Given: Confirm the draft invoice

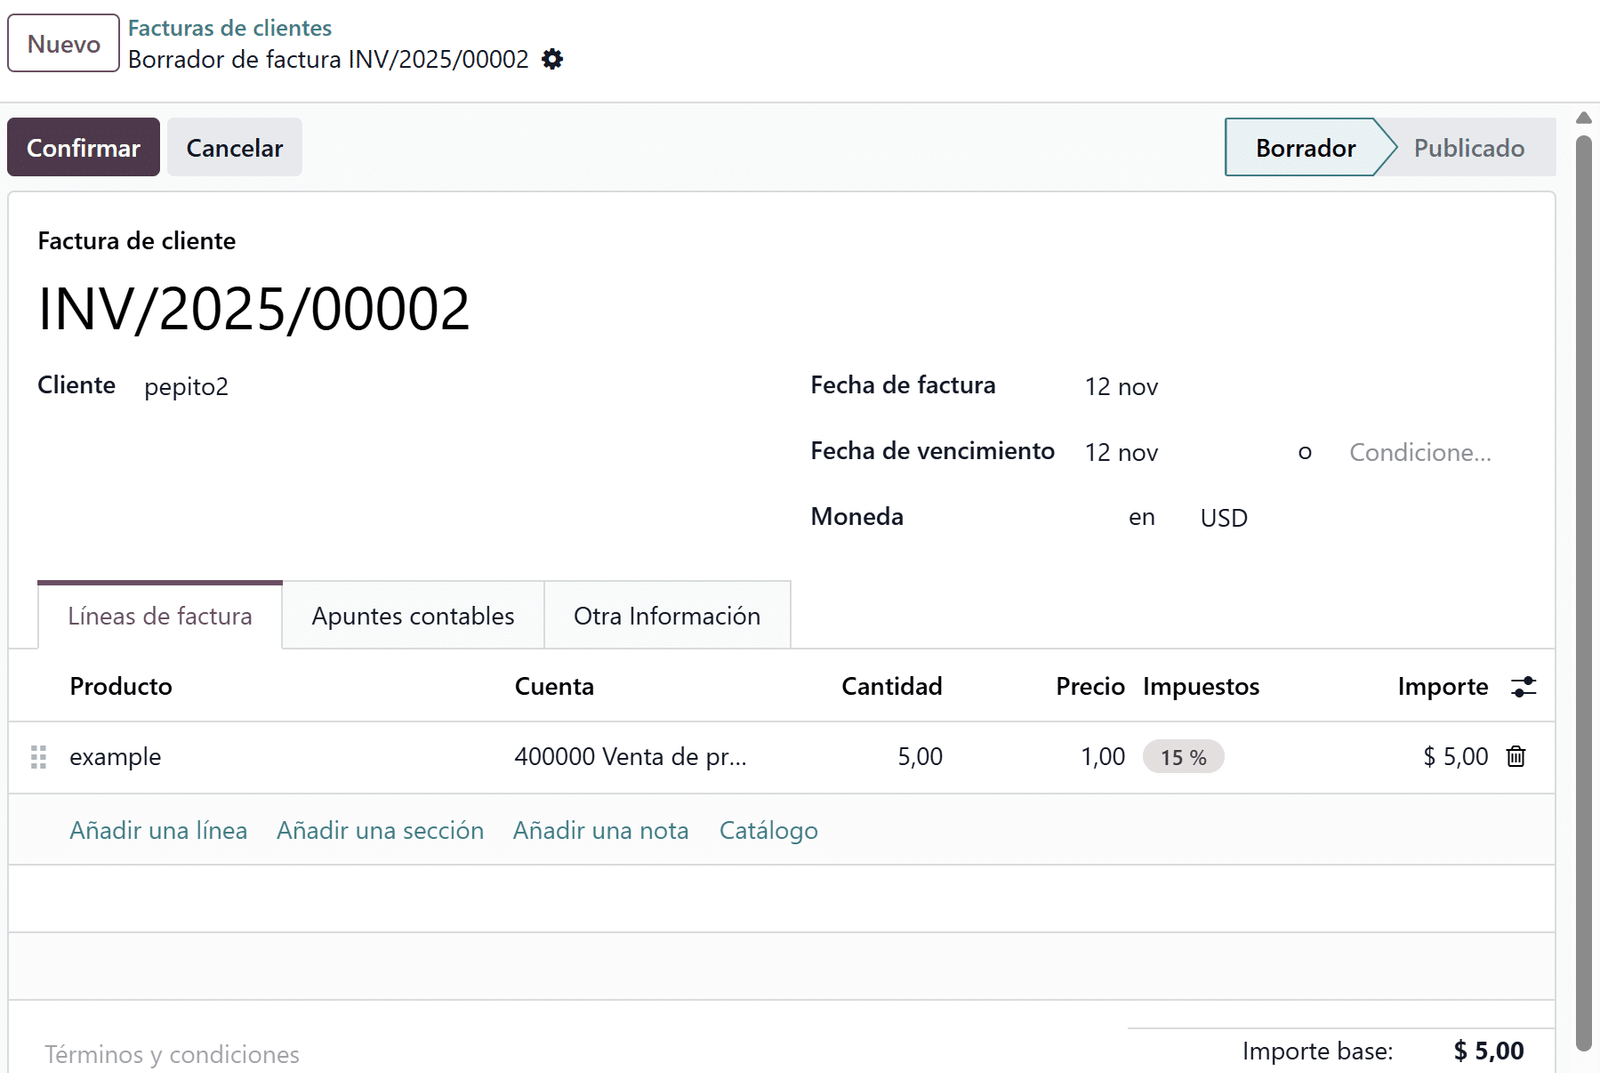Looking at the screenshot, I should (x=83, y=147).
